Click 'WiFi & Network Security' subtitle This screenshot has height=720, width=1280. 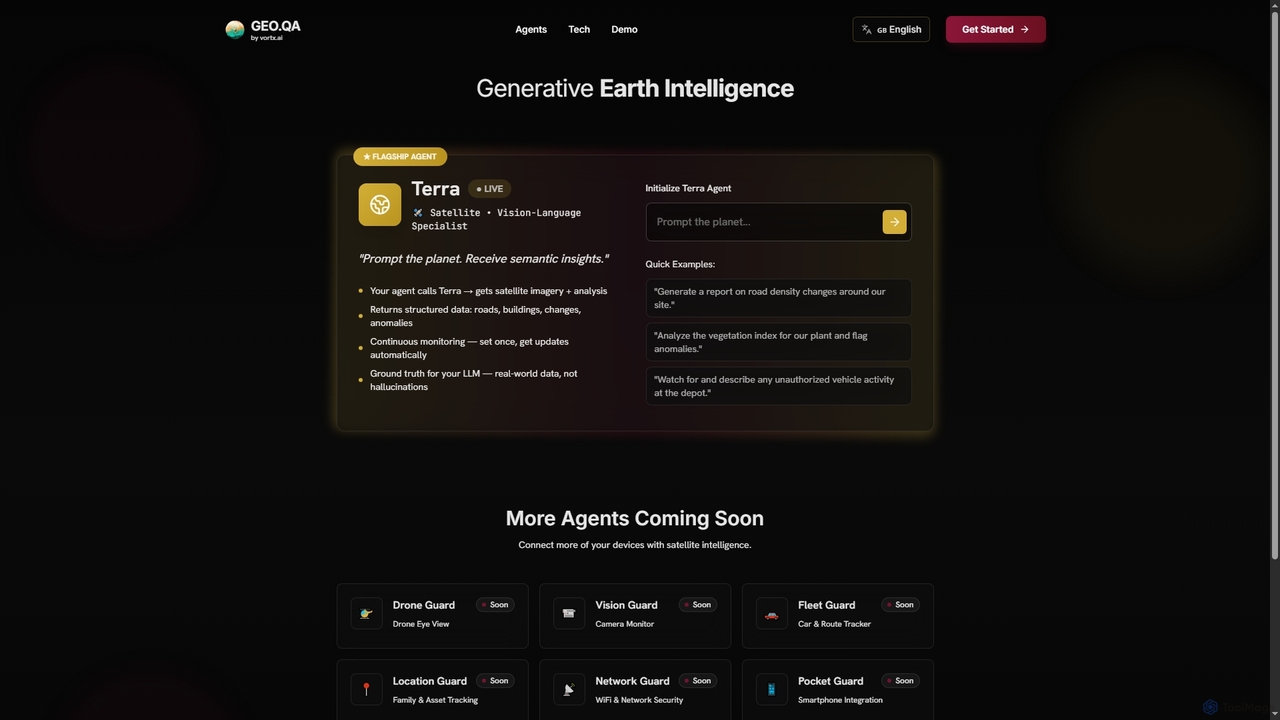(x=639, y=700)
